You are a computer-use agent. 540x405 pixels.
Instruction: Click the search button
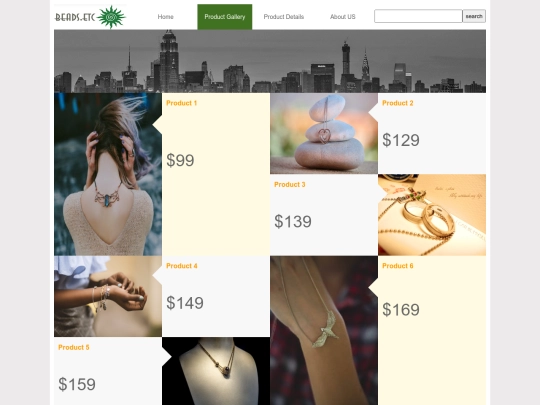474,16
